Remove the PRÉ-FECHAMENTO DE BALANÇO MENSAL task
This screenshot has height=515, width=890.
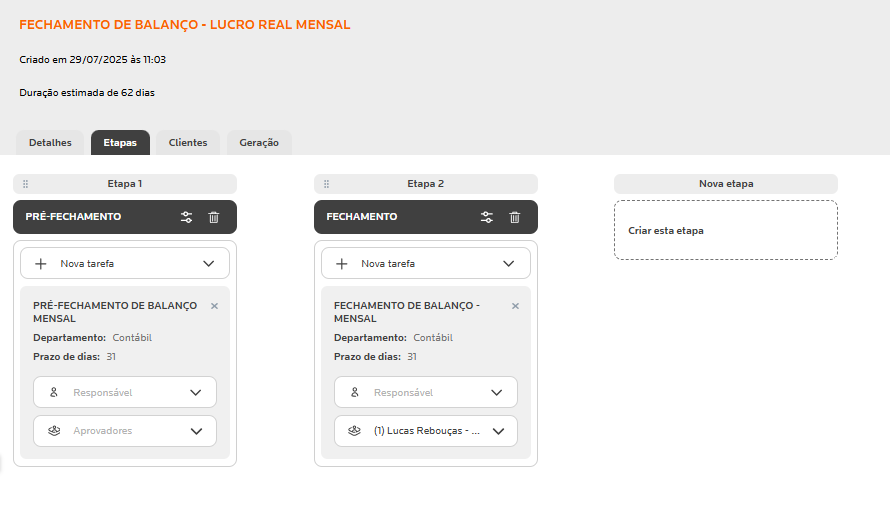(214, 306)
